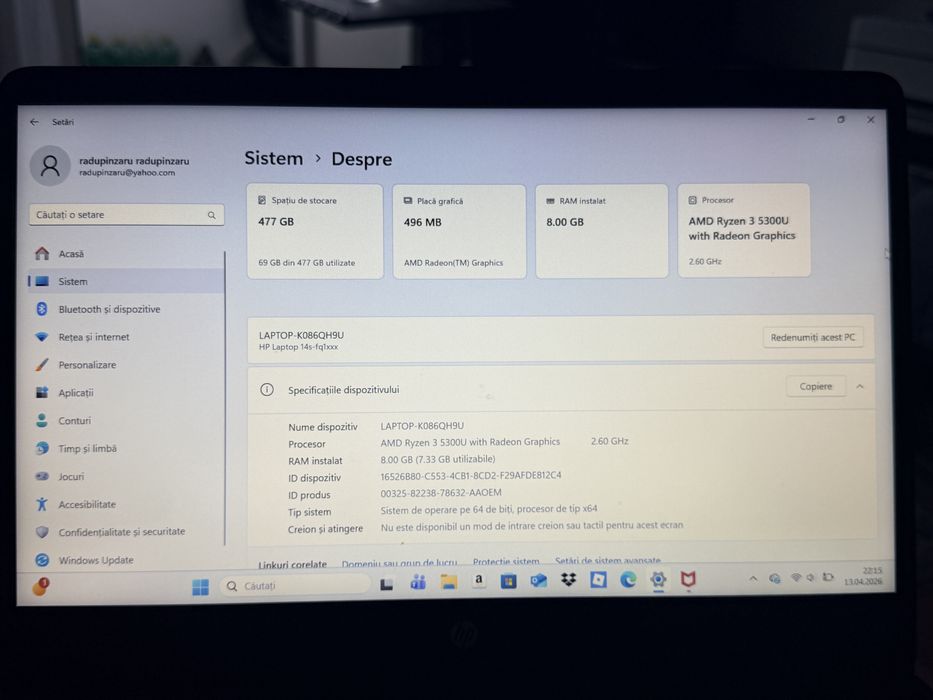Click Copiere to copy device specifications
Image resolution: width=933 pixels, height=700 pixels.
click(816, 386)
